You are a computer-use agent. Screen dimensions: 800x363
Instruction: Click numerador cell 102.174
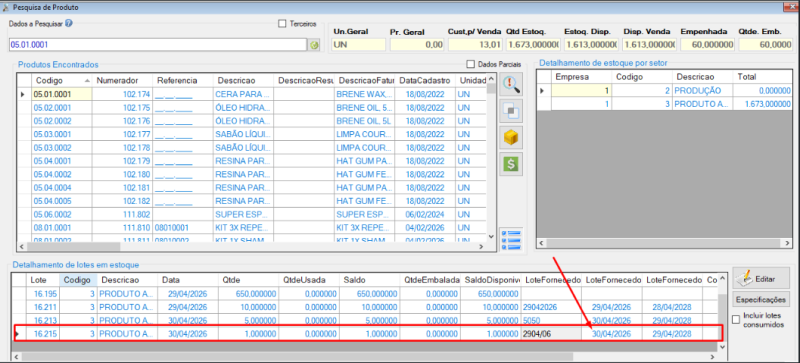click(x=122, y=94)
